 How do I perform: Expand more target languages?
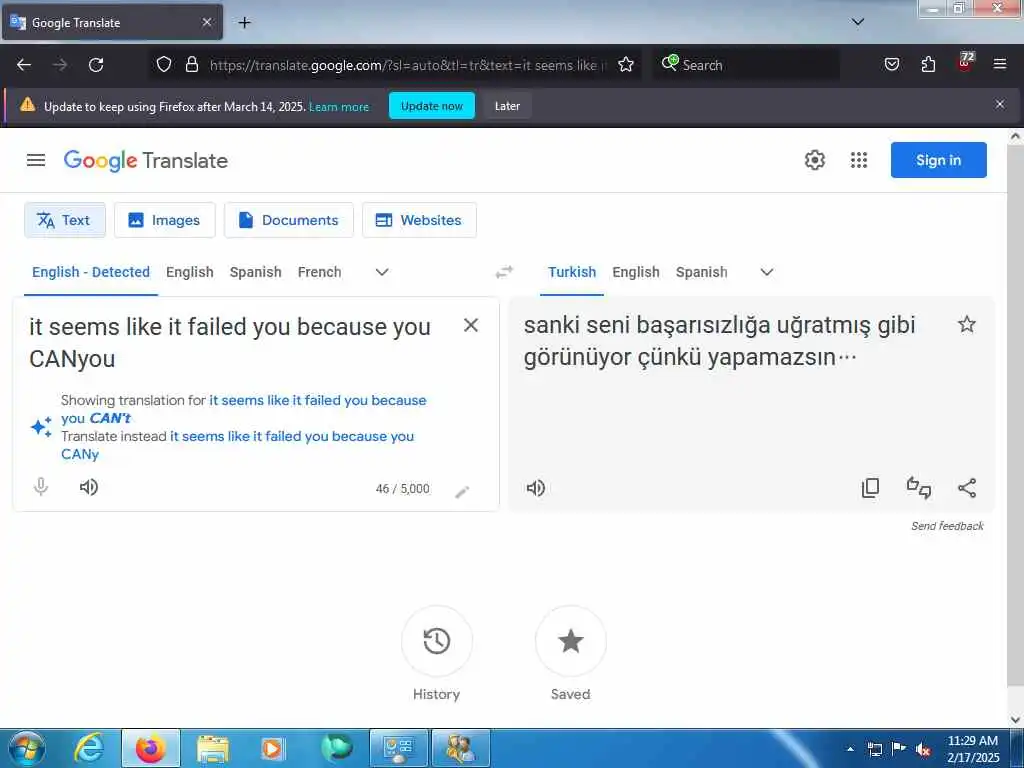pyautogui.click(x=767, y=272)
